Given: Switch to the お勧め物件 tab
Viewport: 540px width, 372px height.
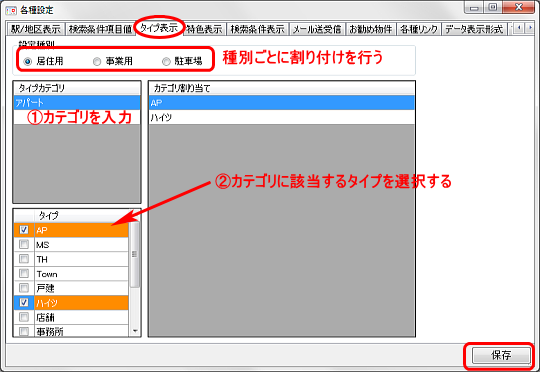Looking at the screenshot, I should click(371, 29).
